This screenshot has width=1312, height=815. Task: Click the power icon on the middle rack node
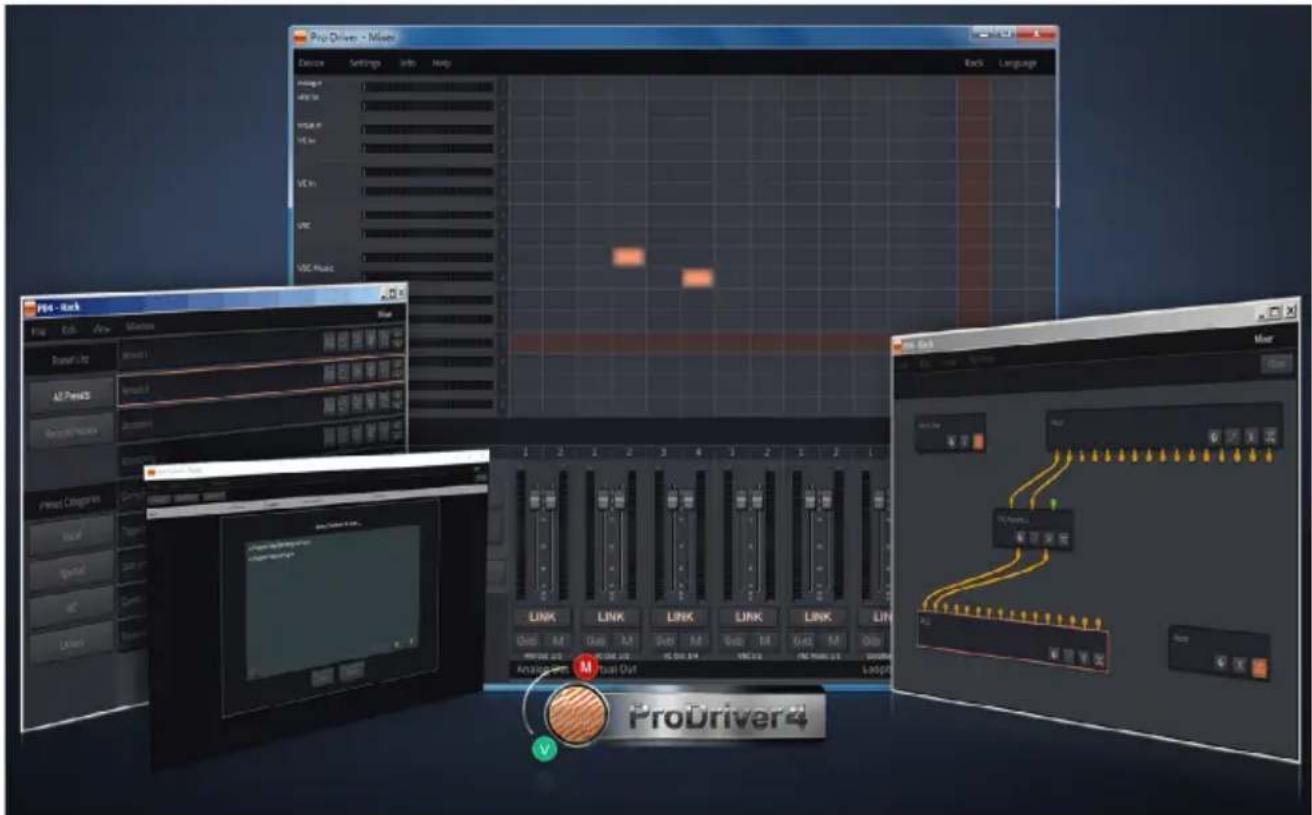(x=1020, y=537)
